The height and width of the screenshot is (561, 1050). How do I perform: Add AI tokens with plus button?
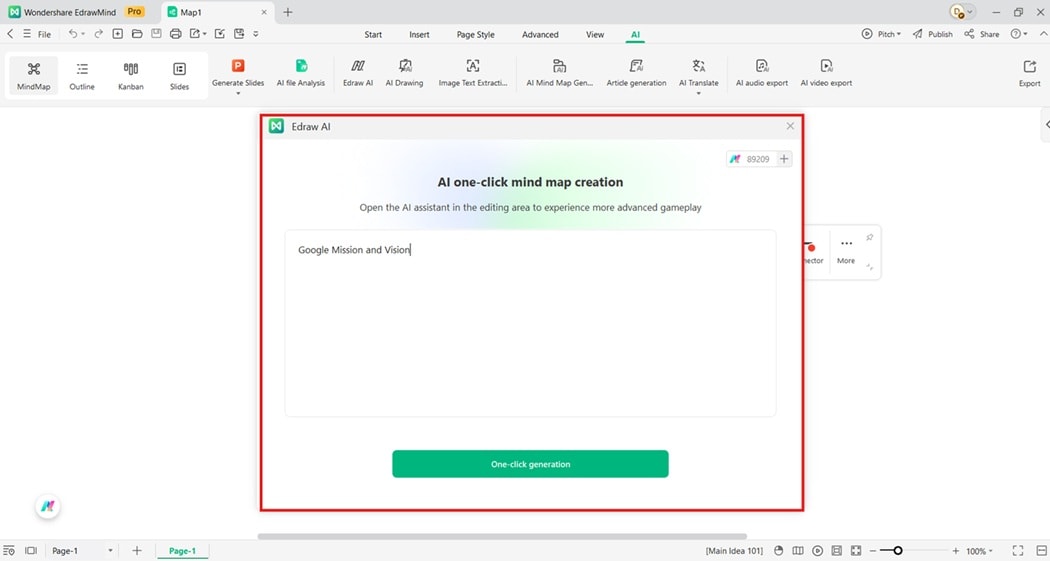784,159
